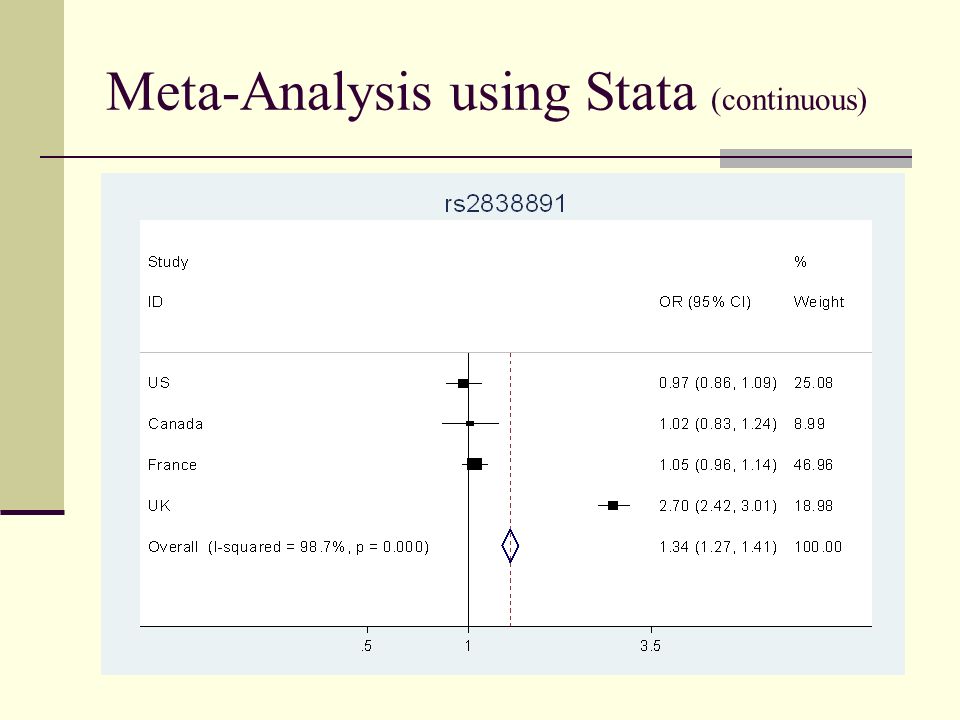This screenshot has height=720, width=960.
Task: Click the Canada study square marker
Action: coord(470,423)
